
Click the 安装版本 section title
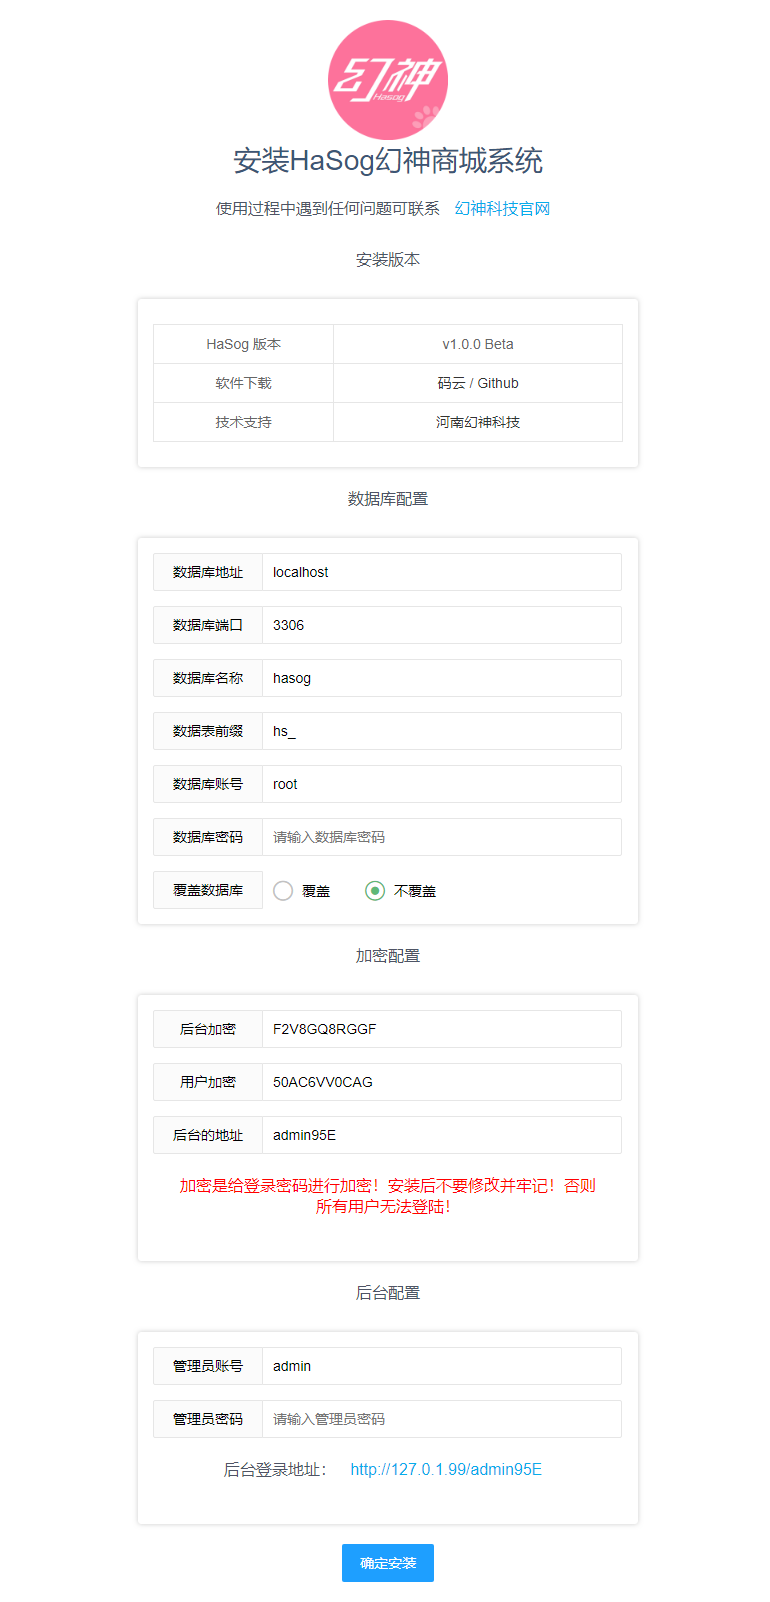click(388, 259)
